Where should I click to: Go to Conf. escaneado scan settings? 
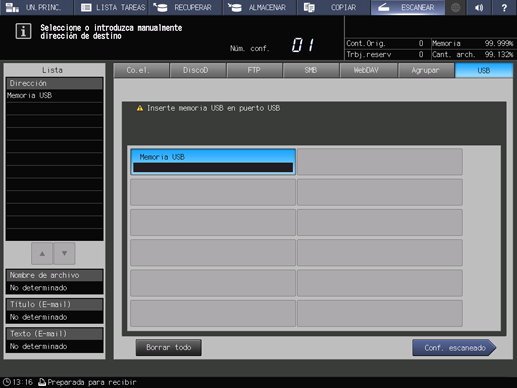[454, 348]
